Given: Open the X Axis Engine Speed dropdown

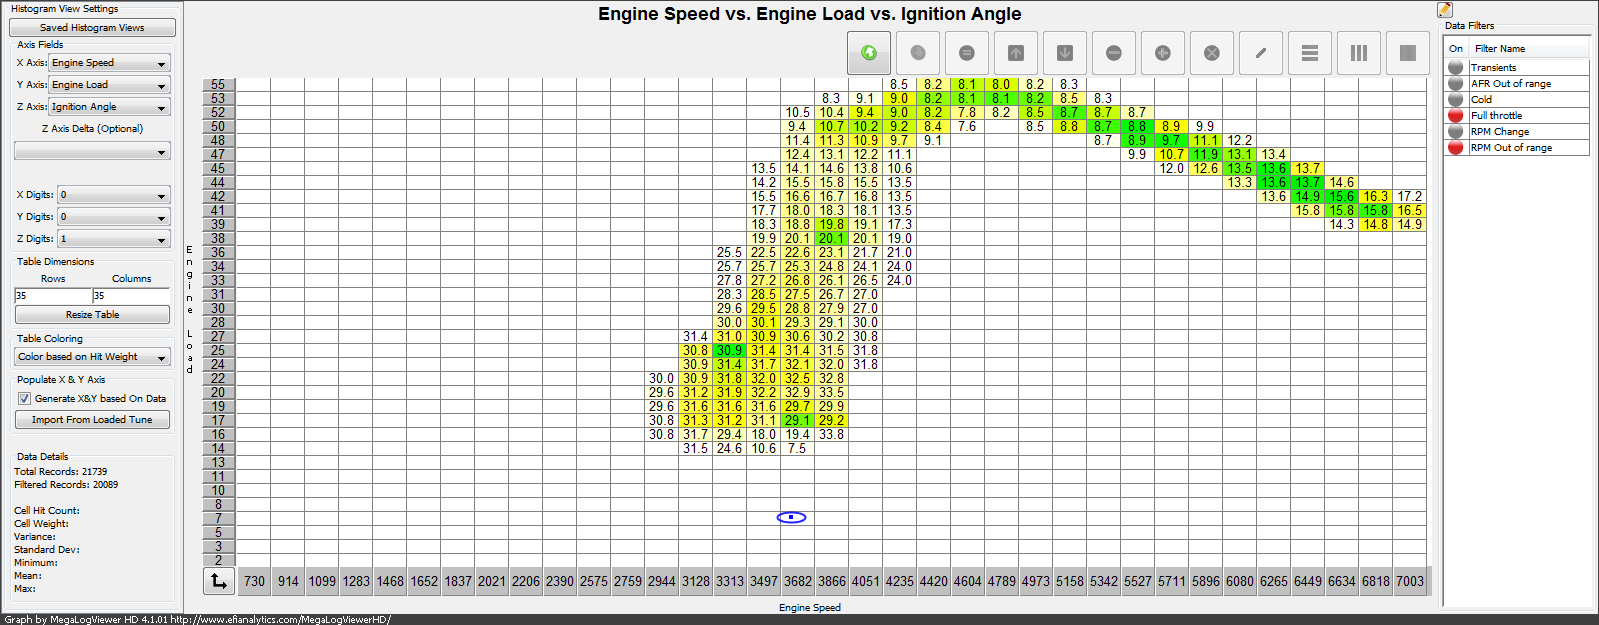Looking at the screenshot, I should point(110,63).
